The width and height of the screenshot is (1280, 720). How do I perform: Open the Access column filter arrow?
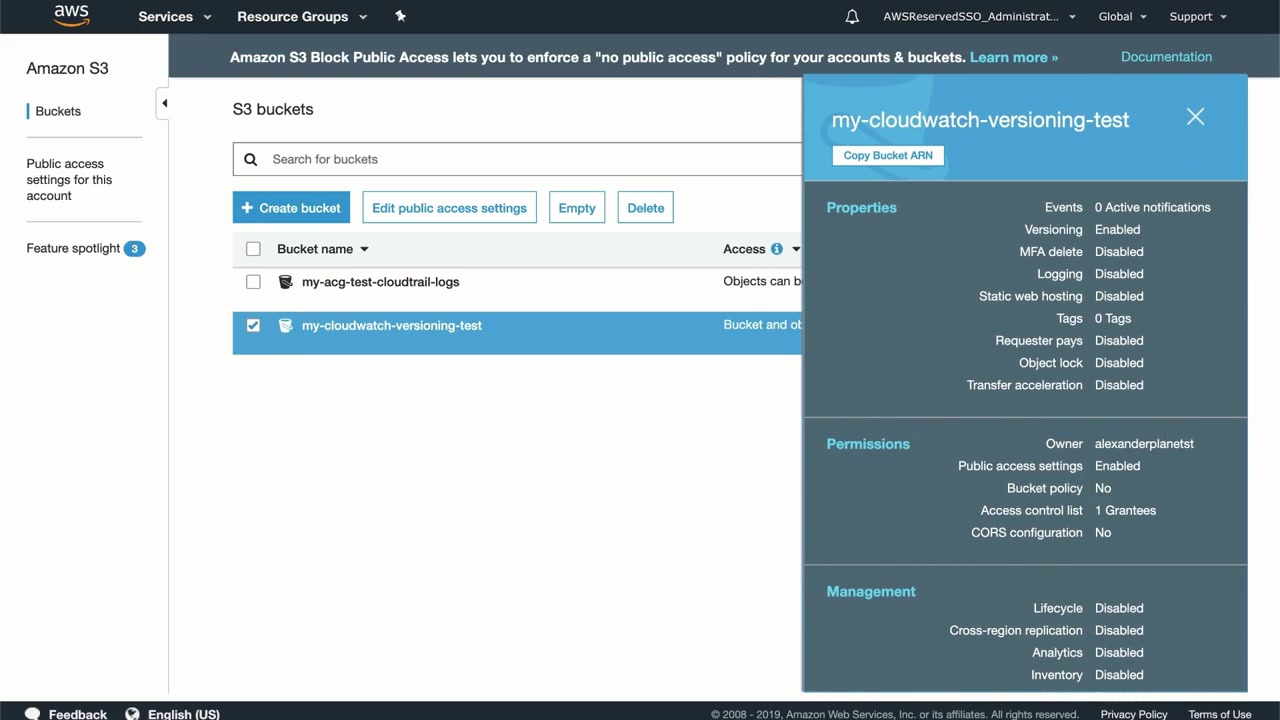[796, 249]
